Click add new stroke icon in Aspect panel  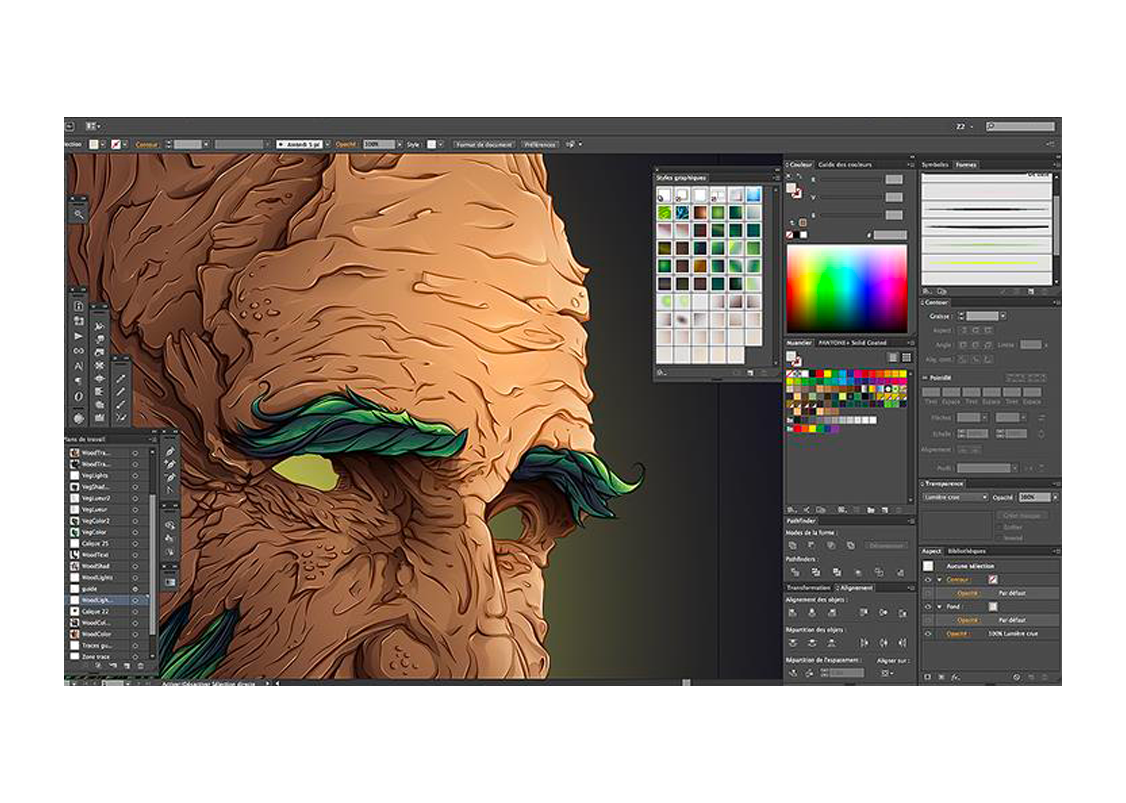click(928, 677)
